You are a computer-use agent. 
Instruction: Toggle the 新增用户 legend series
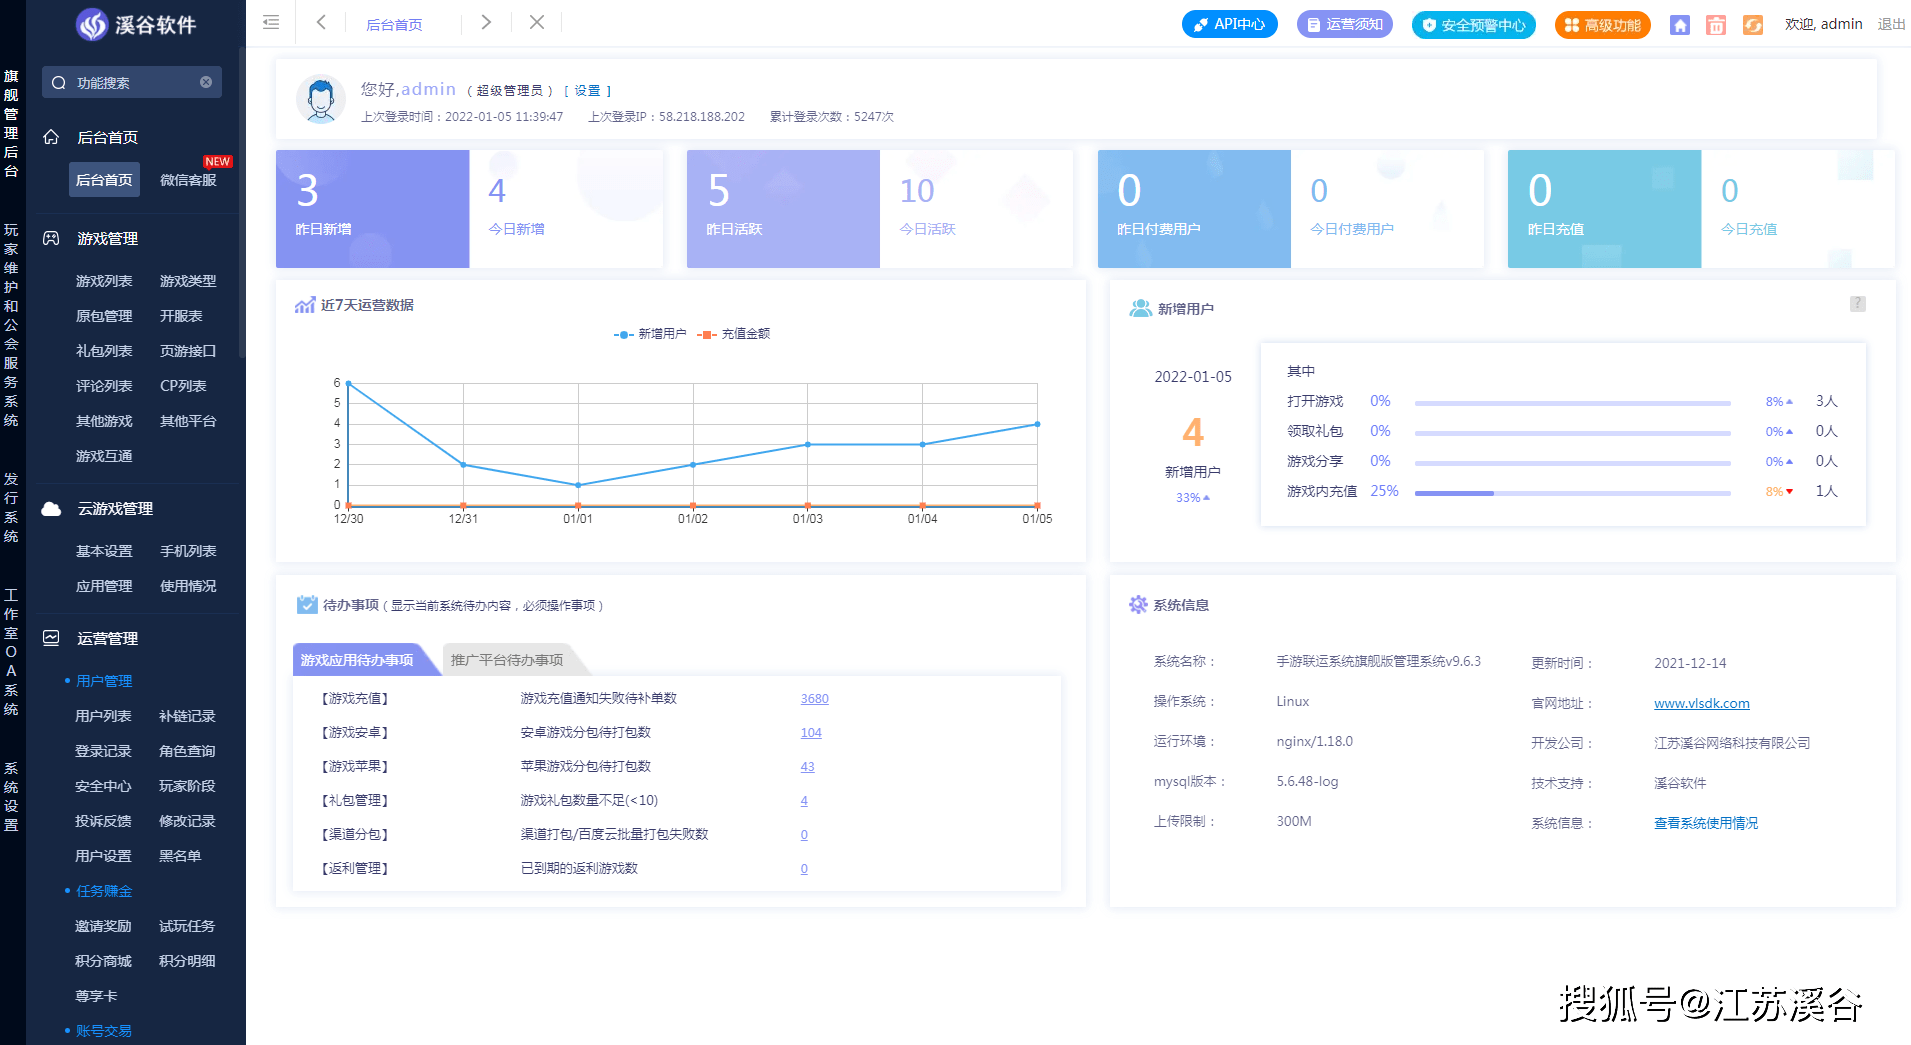point(650,334)
